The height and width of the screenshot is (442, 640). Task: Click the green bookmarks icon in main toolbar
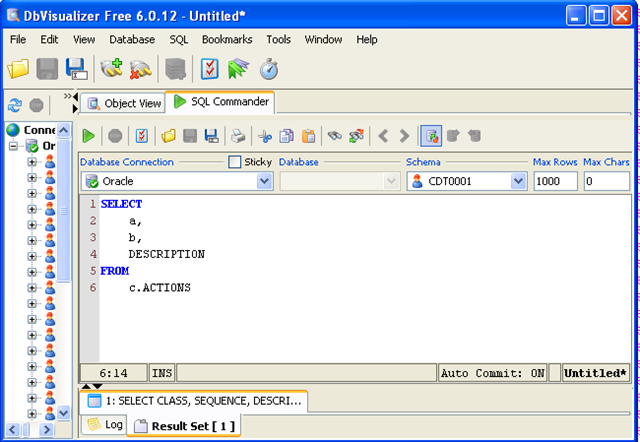pos(238,69)
